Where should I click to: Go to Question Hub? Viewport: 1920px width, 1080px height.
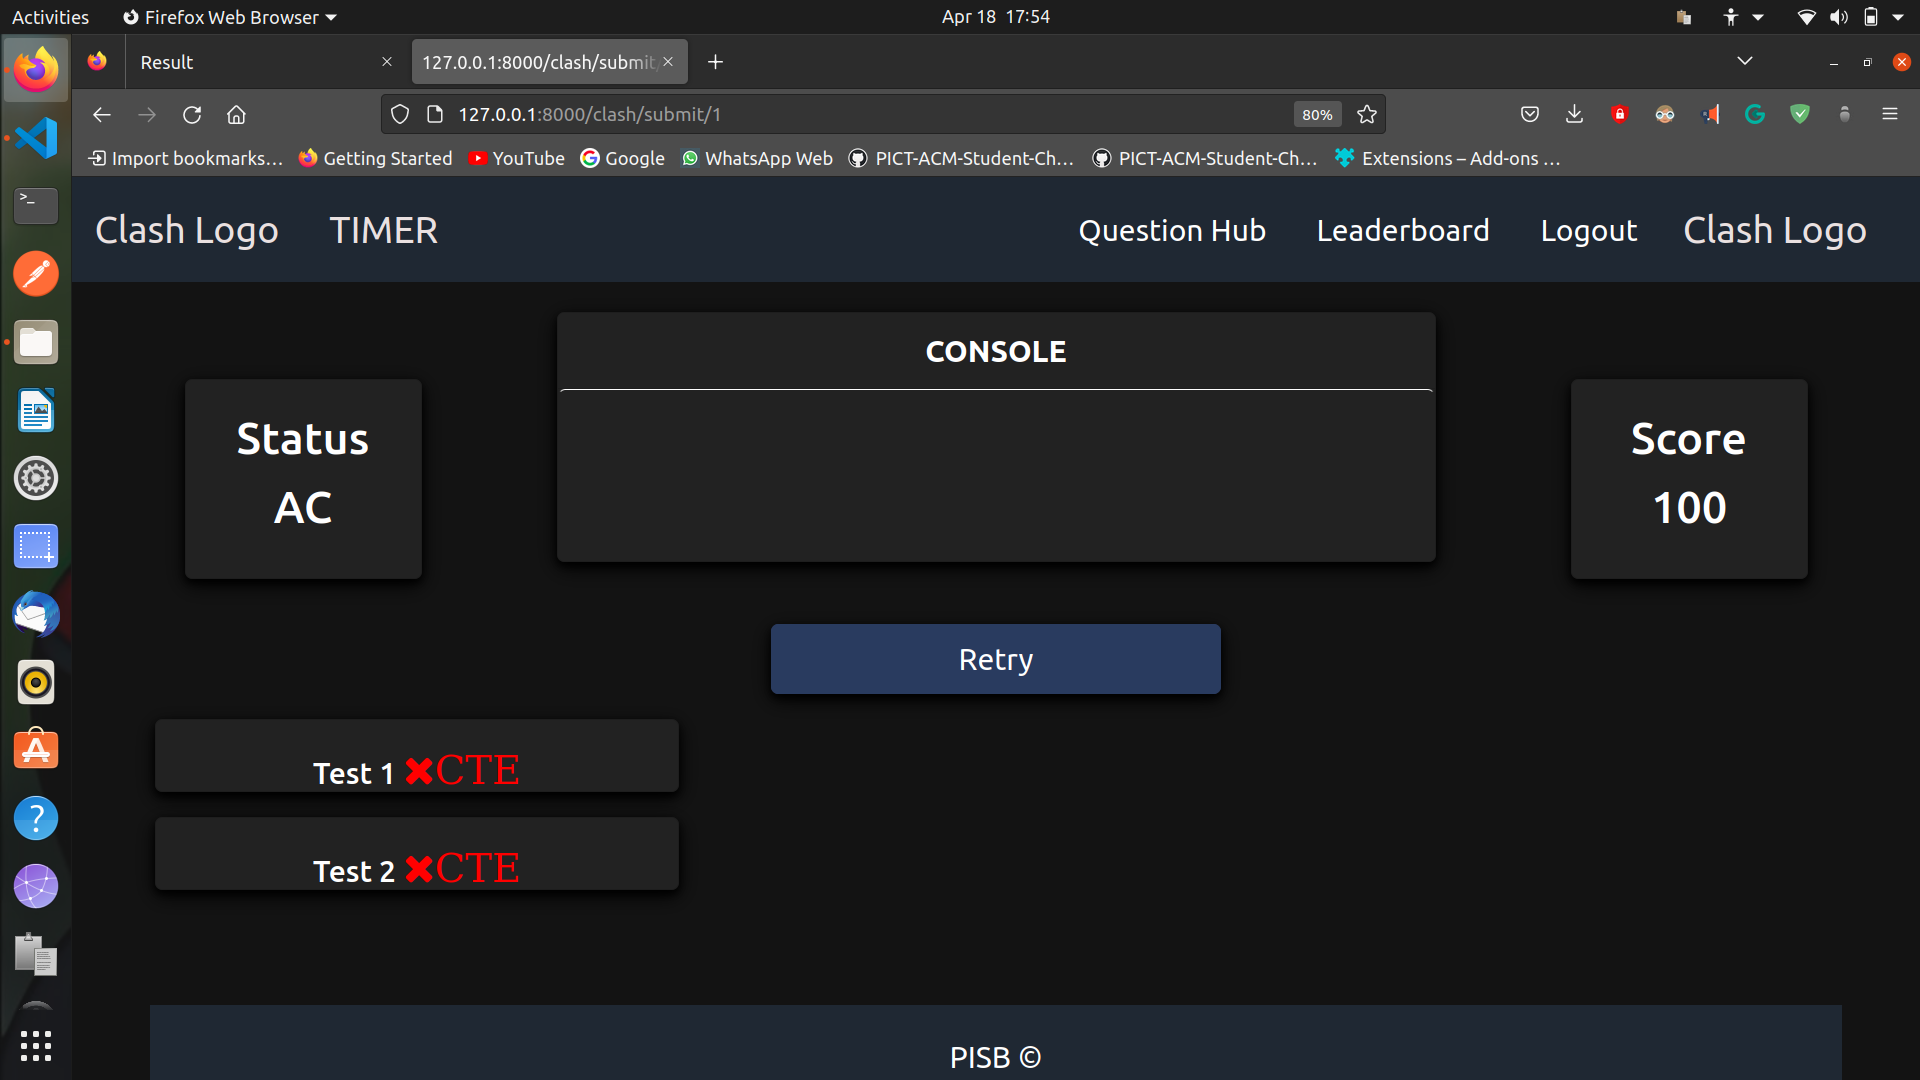pos(1172,231)
